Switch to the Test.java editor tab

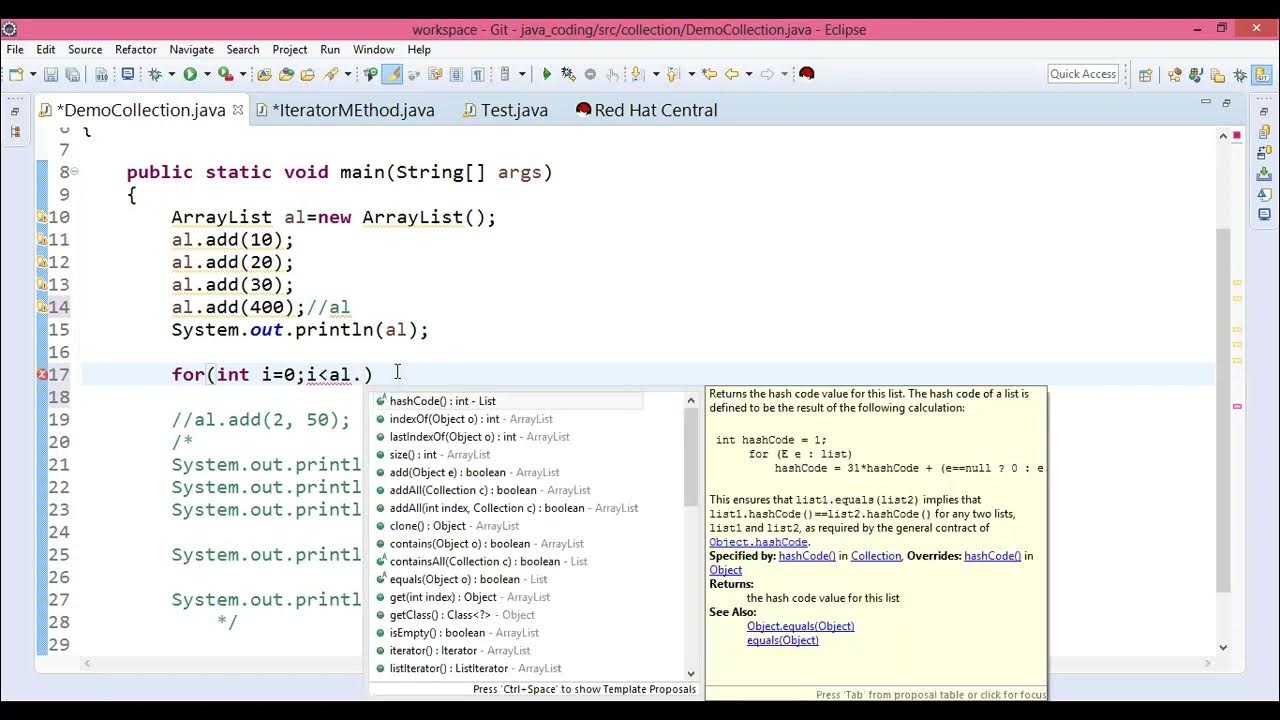point(506,110)
